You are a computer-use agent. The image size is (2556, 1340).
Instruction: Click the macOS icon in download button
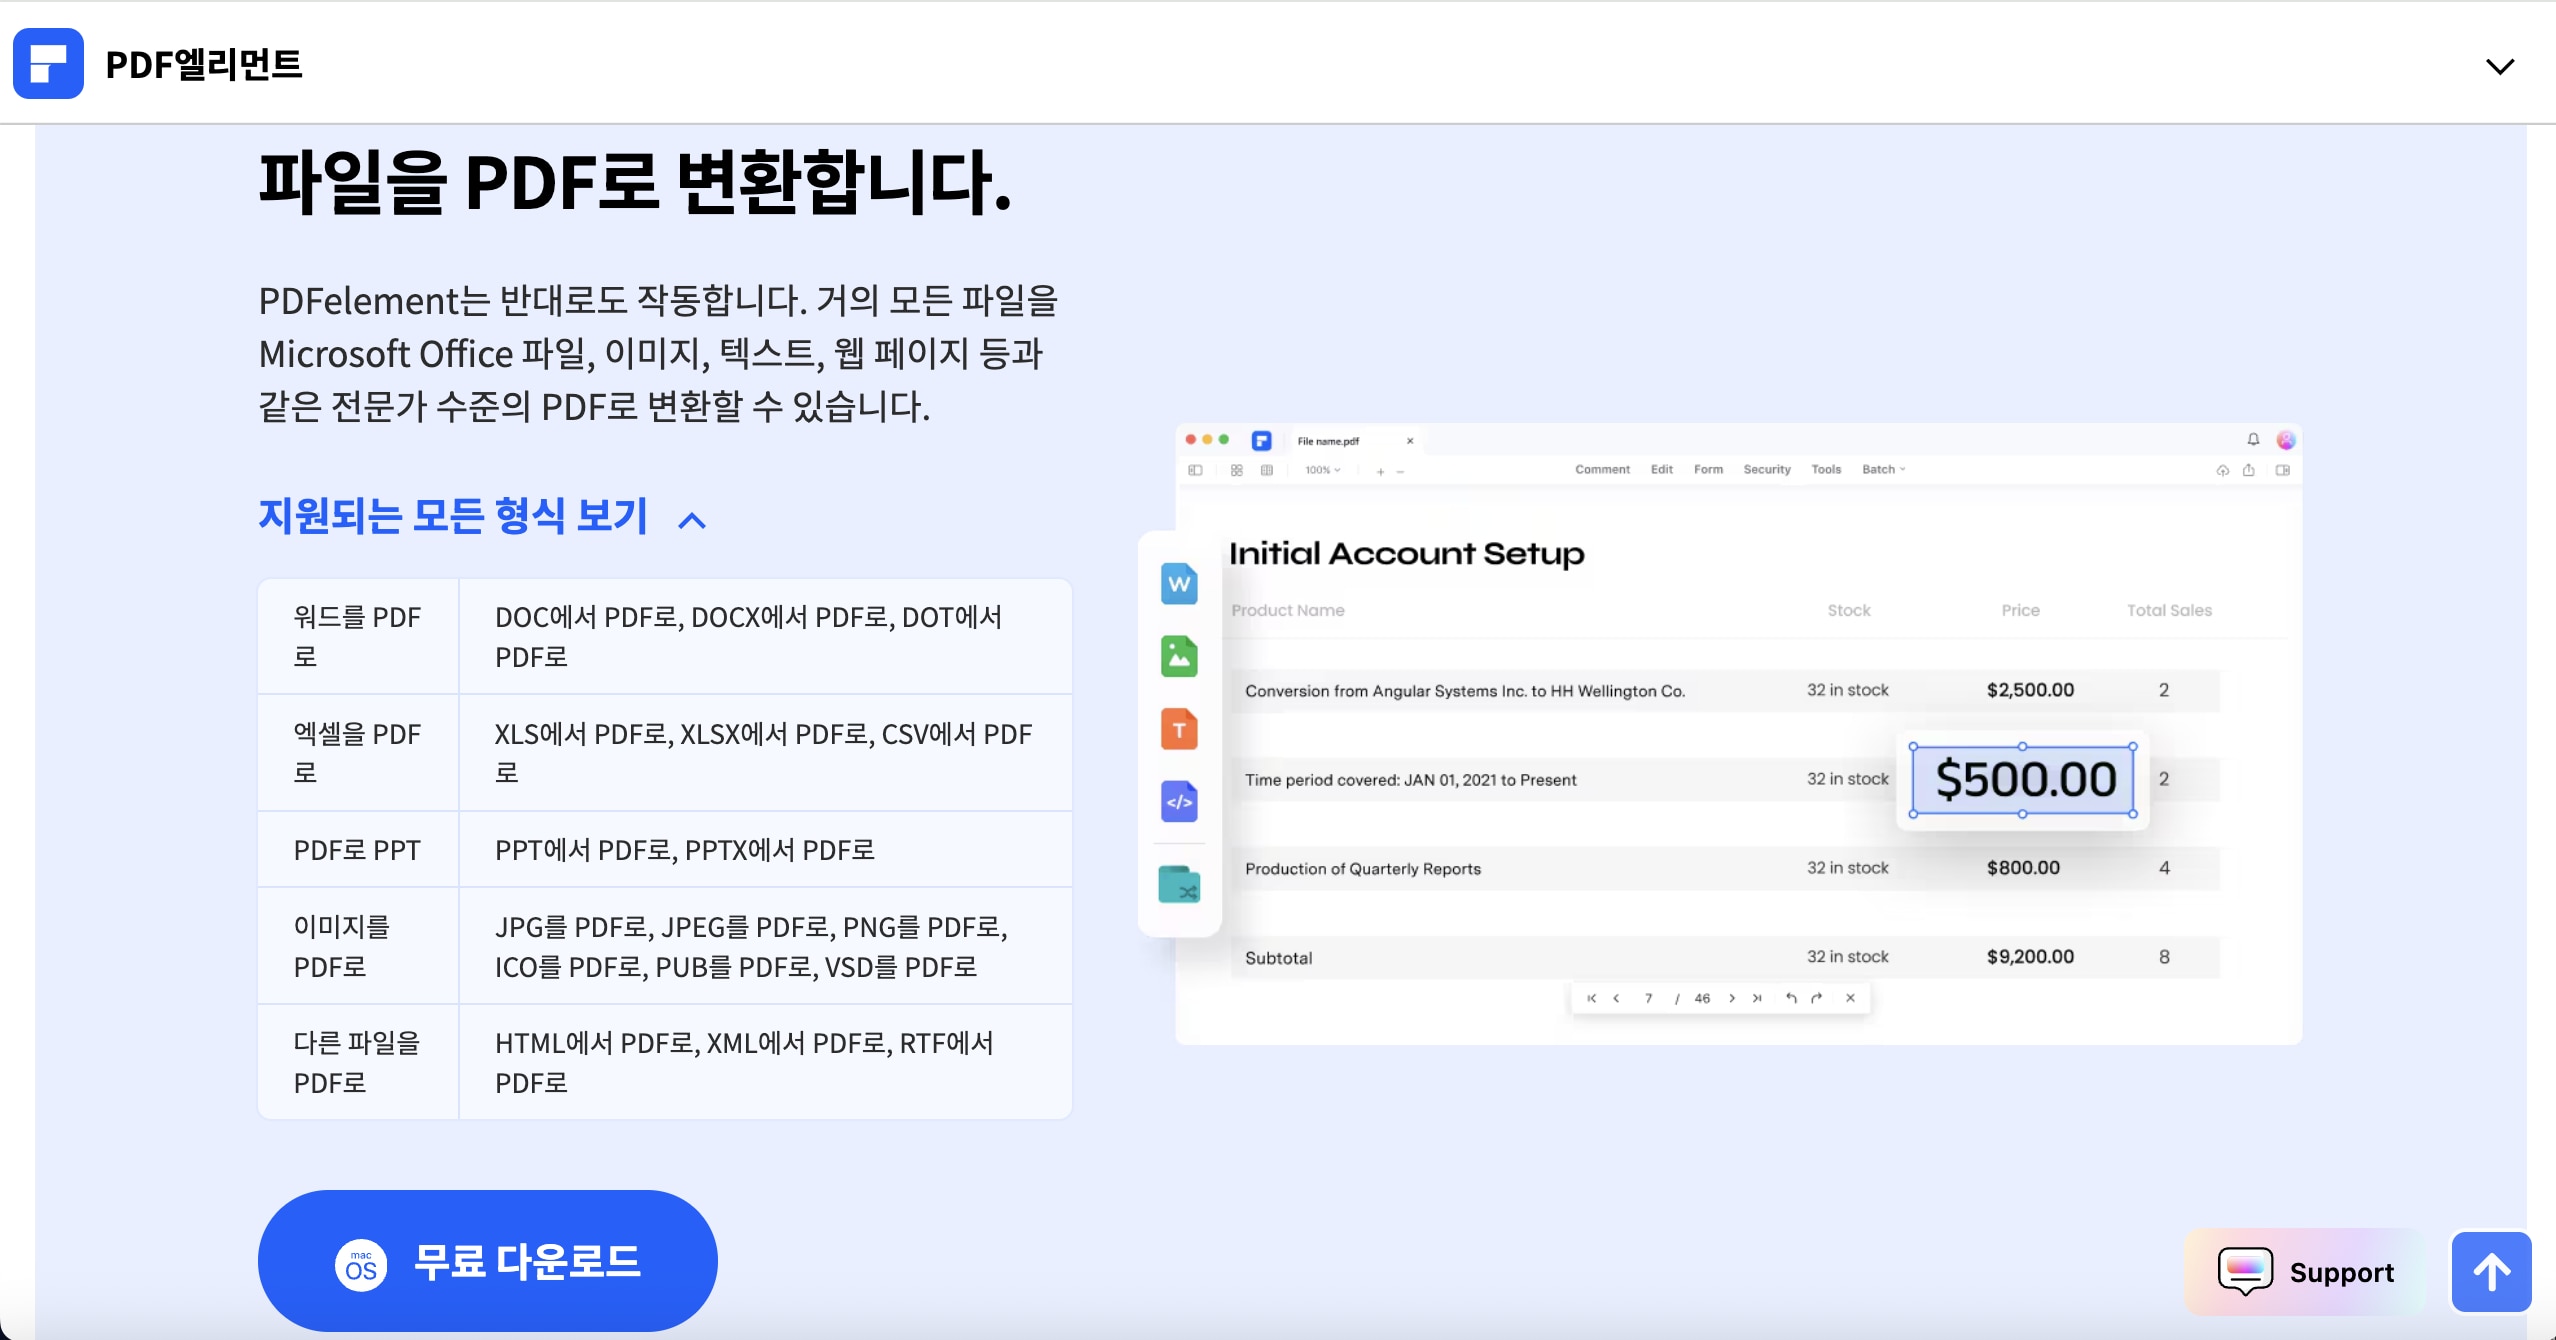point(361,1266)
